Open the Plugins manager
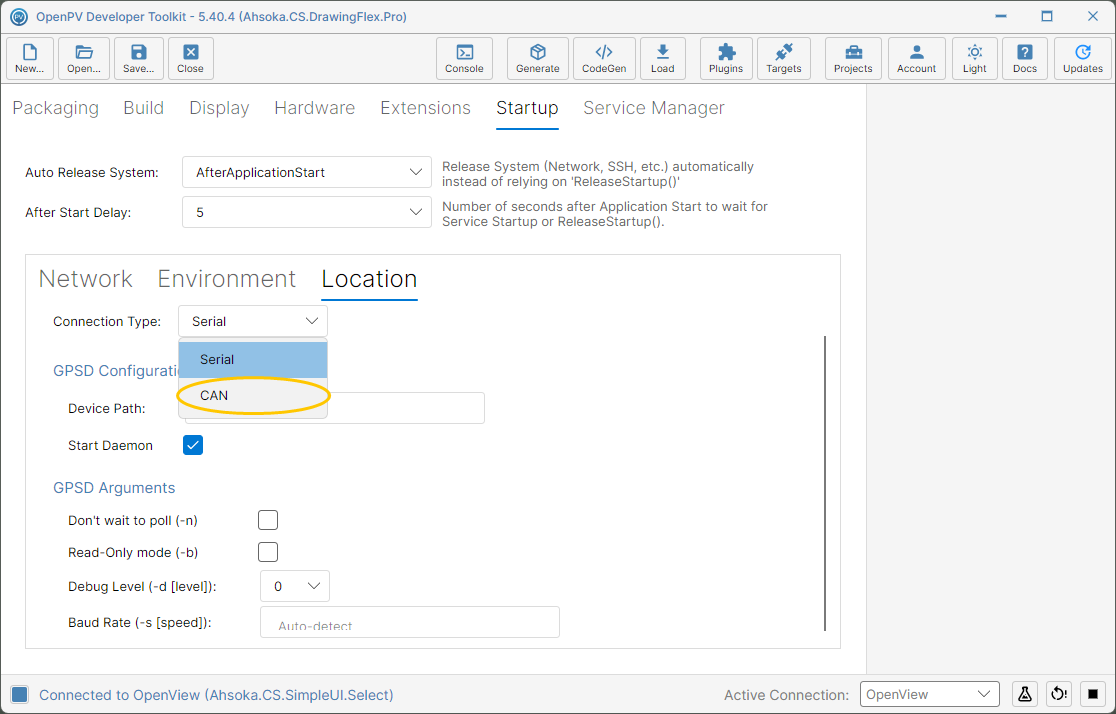Viewport: 1116px width, 714px height. click(x=726, y=58)
